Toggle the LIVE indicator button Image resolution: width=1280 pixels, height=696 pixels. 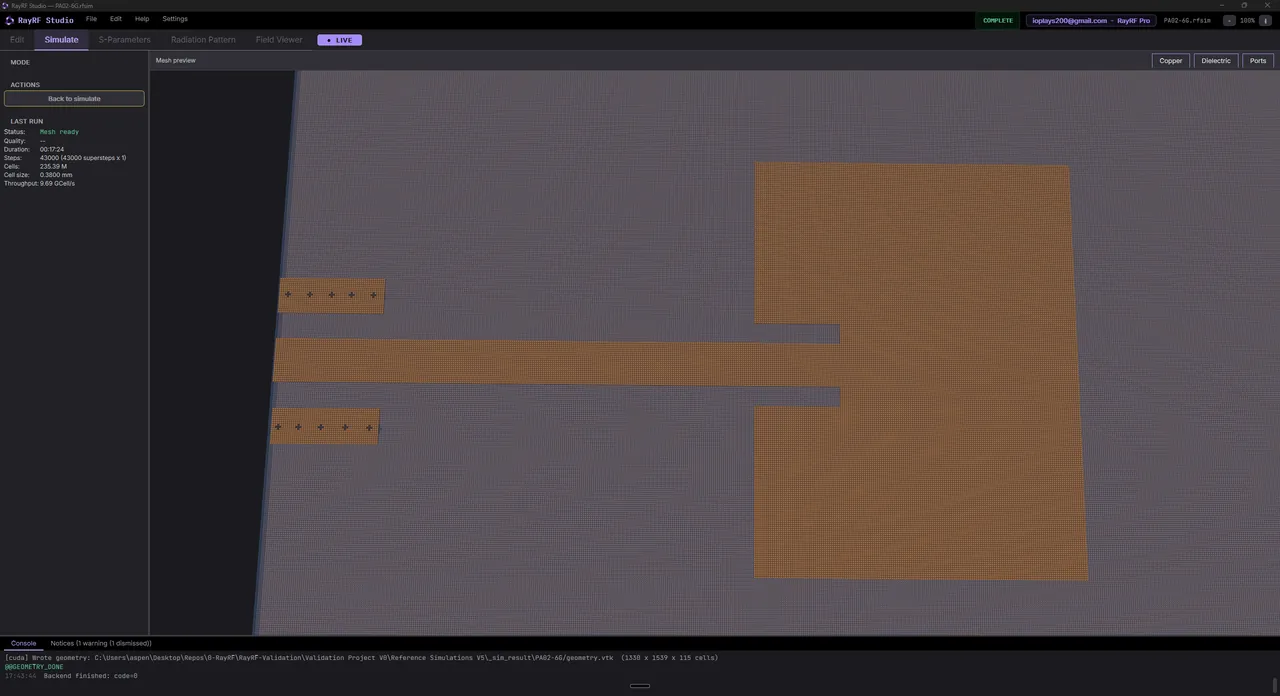point(340,40)
